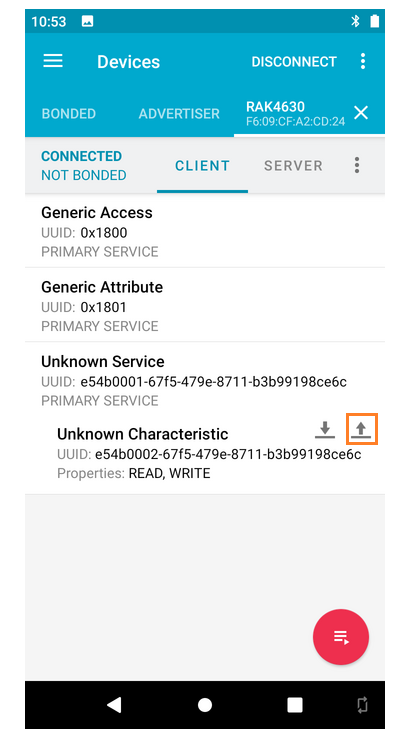
Task: Tap the Android recent apps square
Action: (x=295, y=705)
